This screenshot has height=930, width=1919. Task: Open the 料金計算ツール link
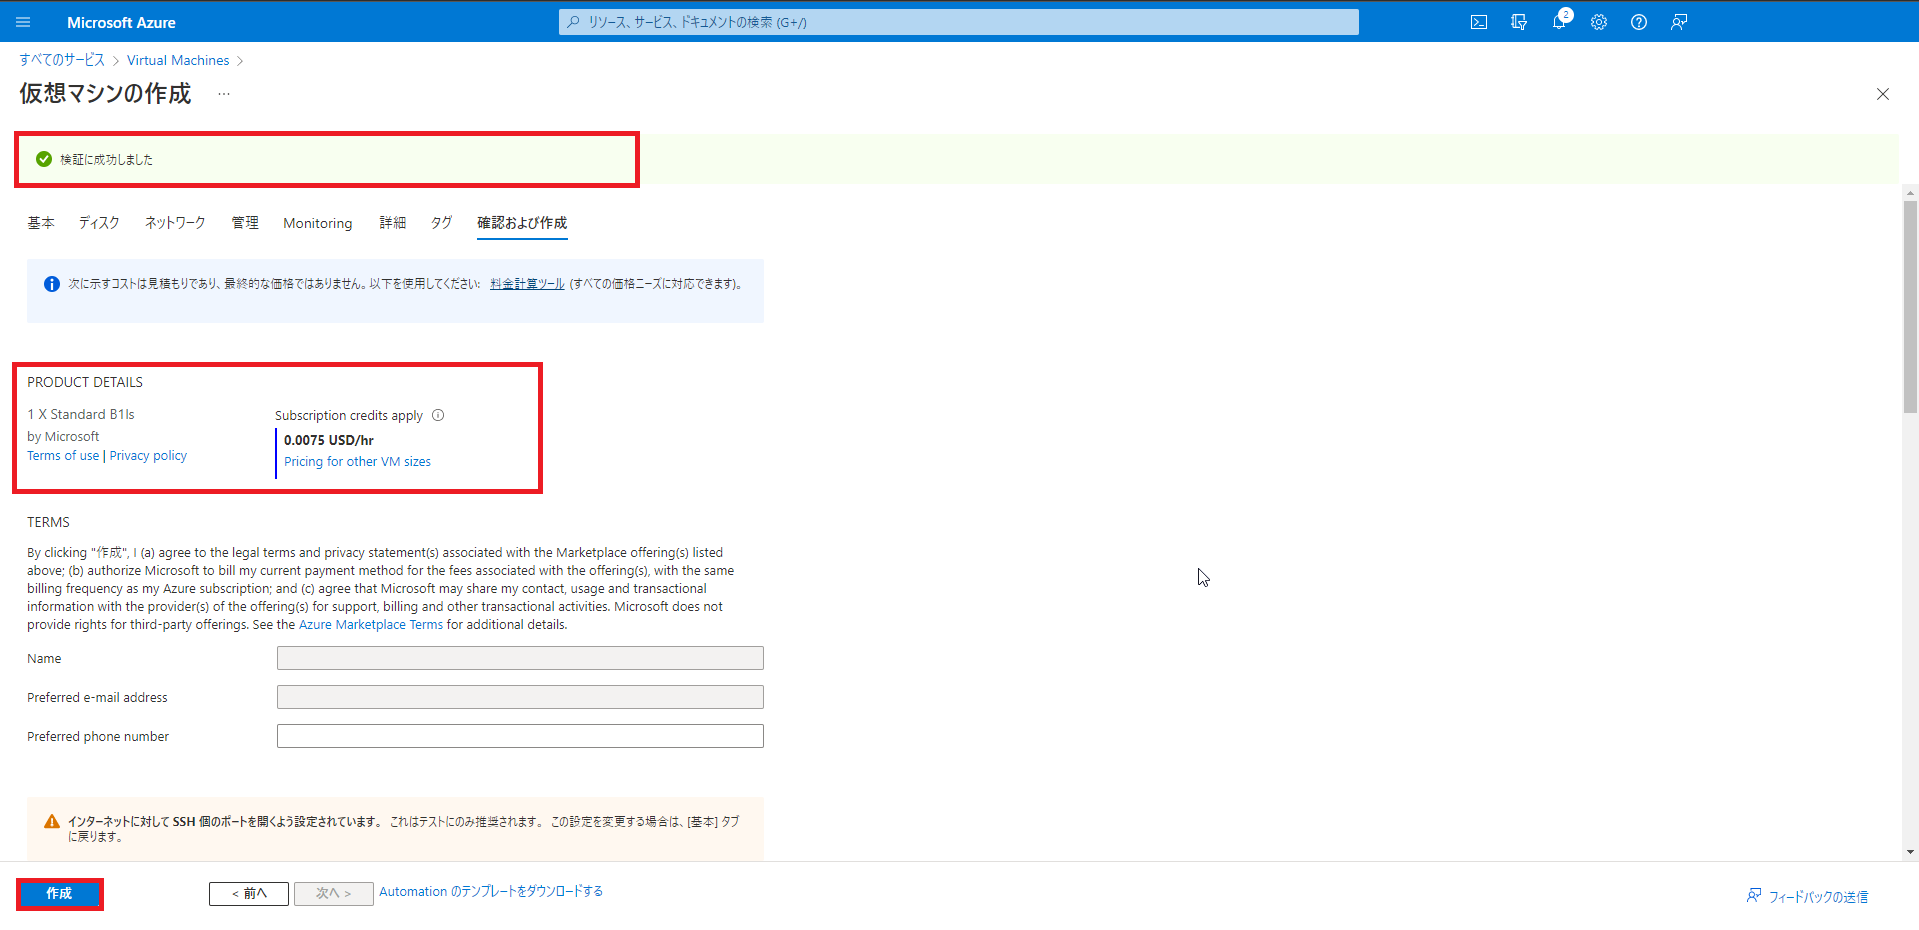tap(527, 284)
